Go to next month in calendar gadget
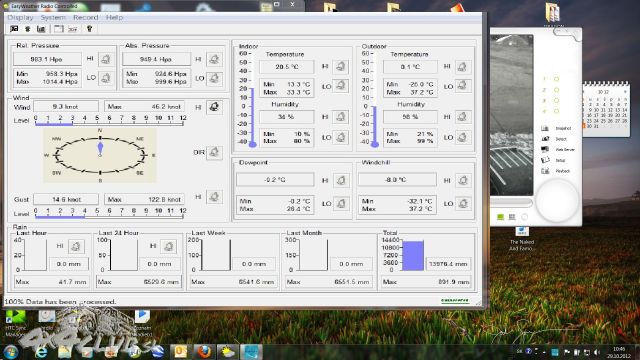The image size is (640, 360). (624, 92)
